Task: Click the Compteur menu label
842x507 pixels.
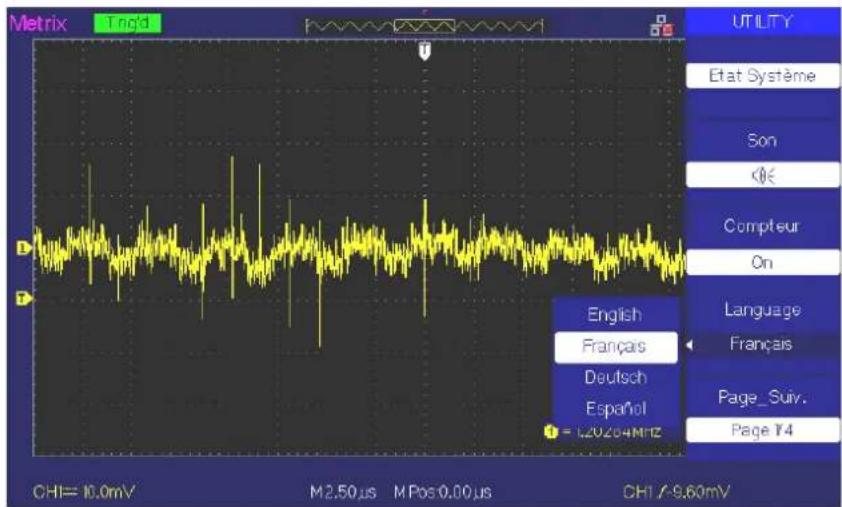Action: click(761, 226)
